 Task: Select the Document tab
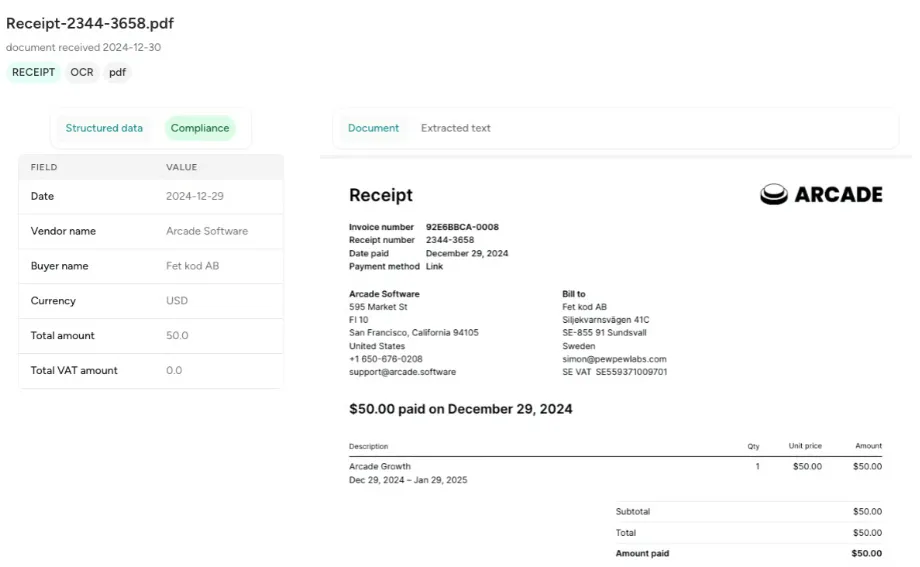pyautogui.click(x=373, y=128)
